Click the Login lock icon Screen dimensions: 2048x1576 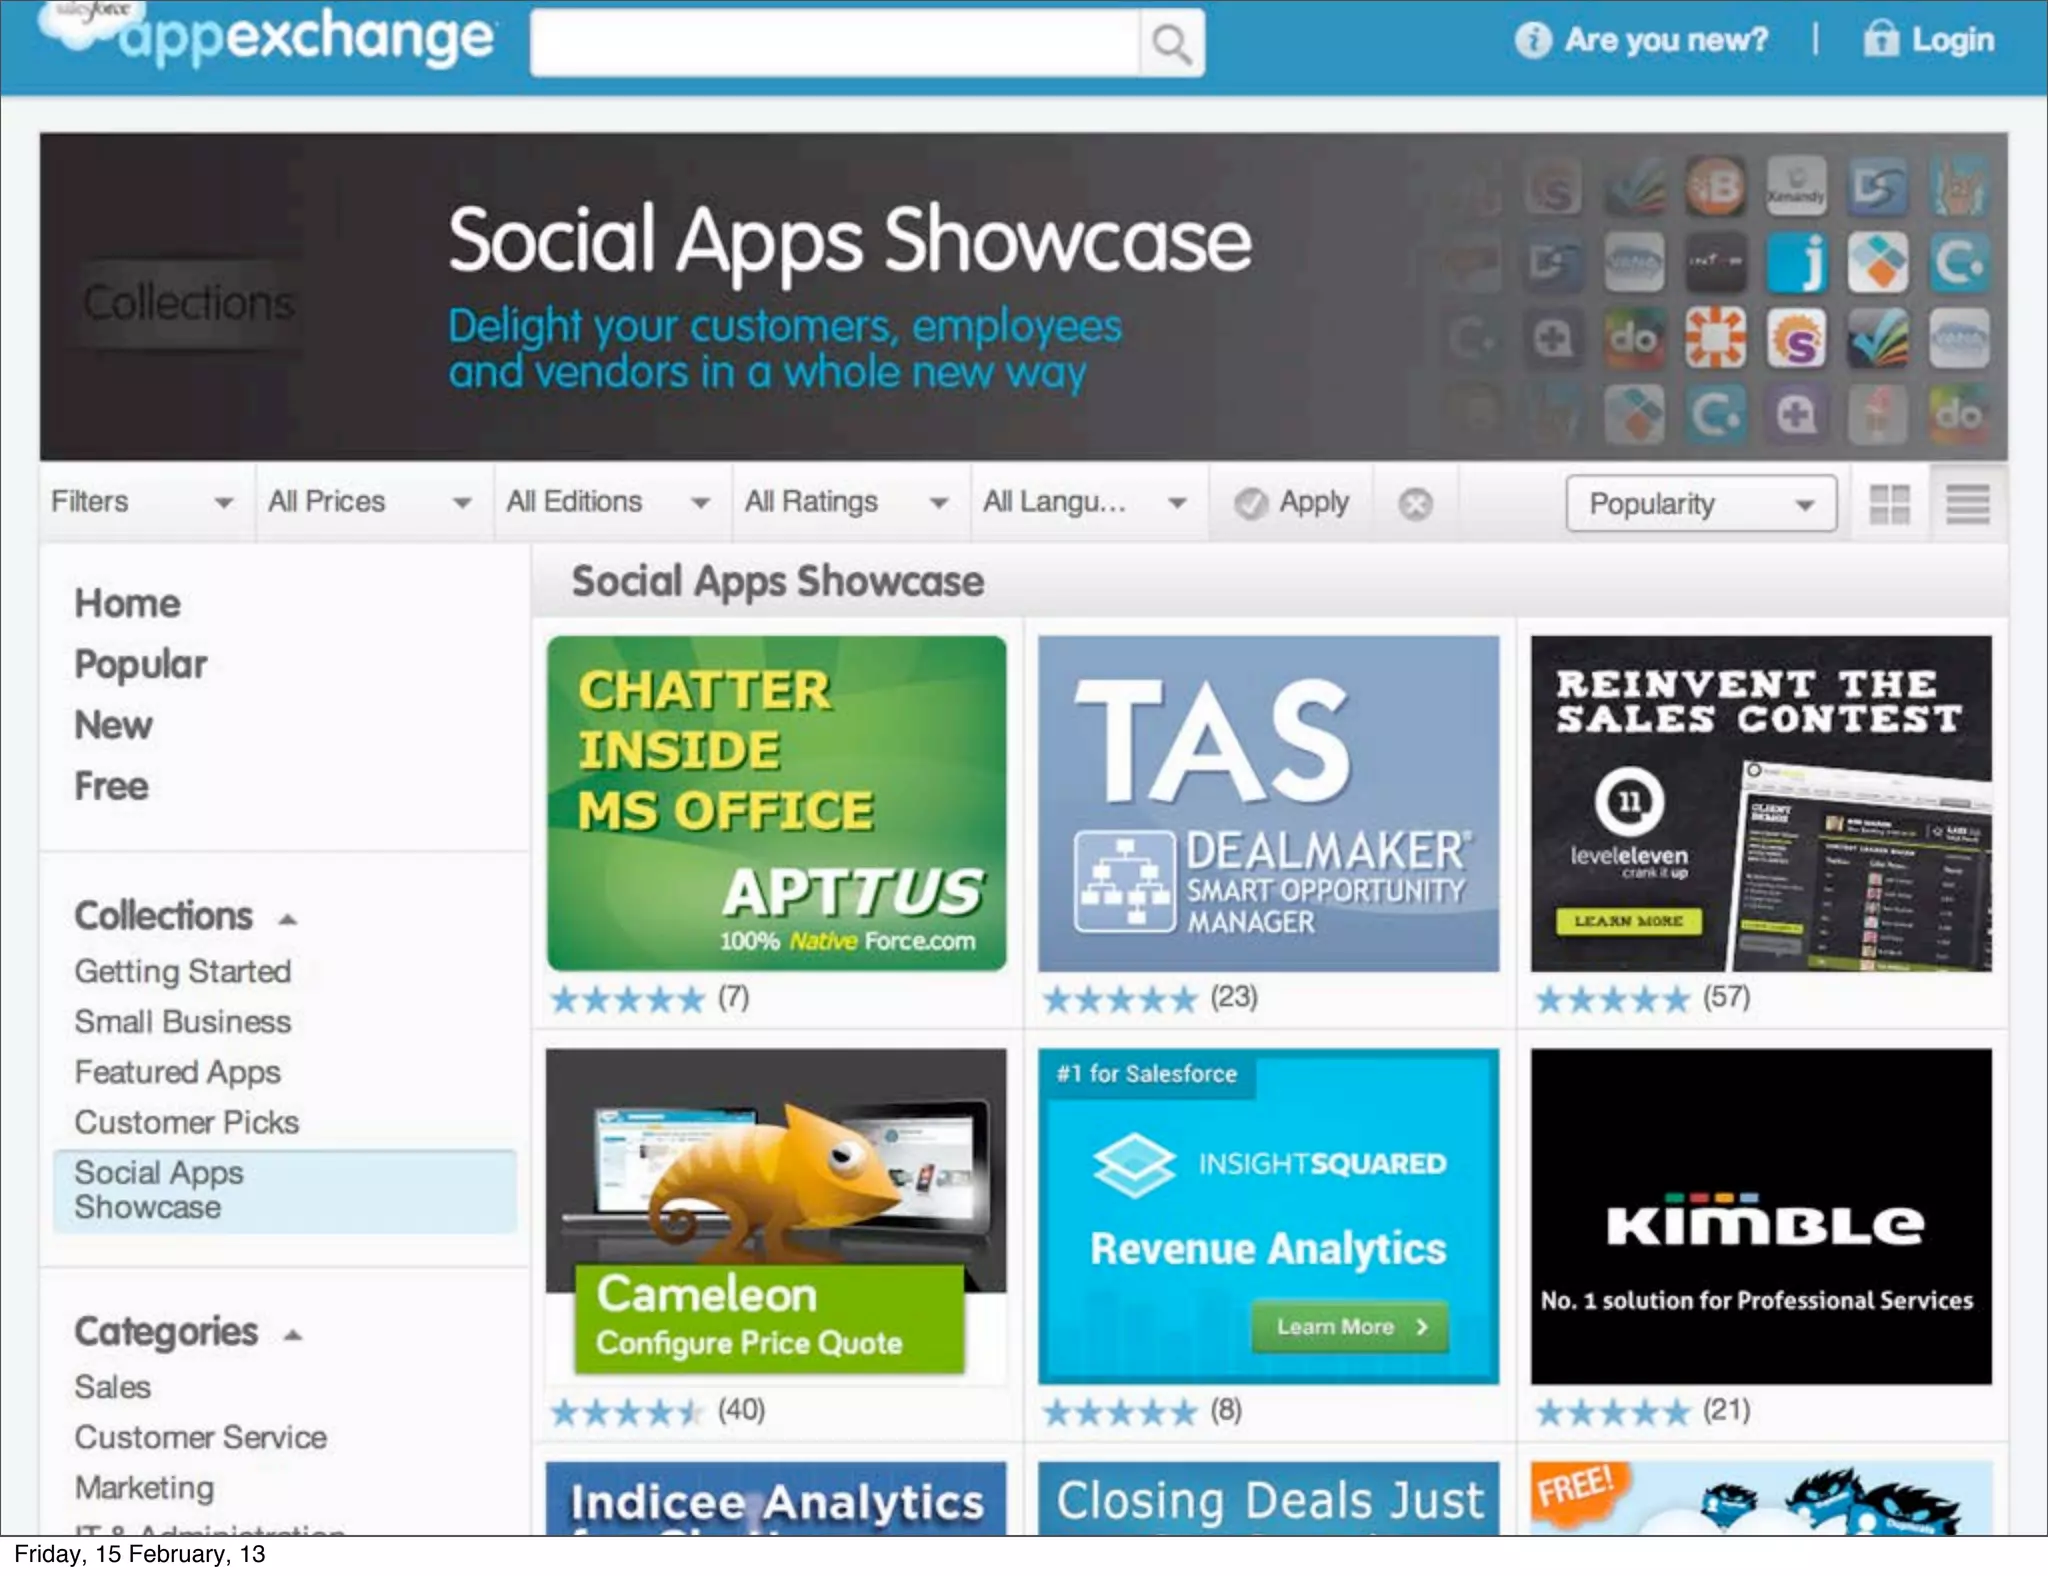(1880, 38)
